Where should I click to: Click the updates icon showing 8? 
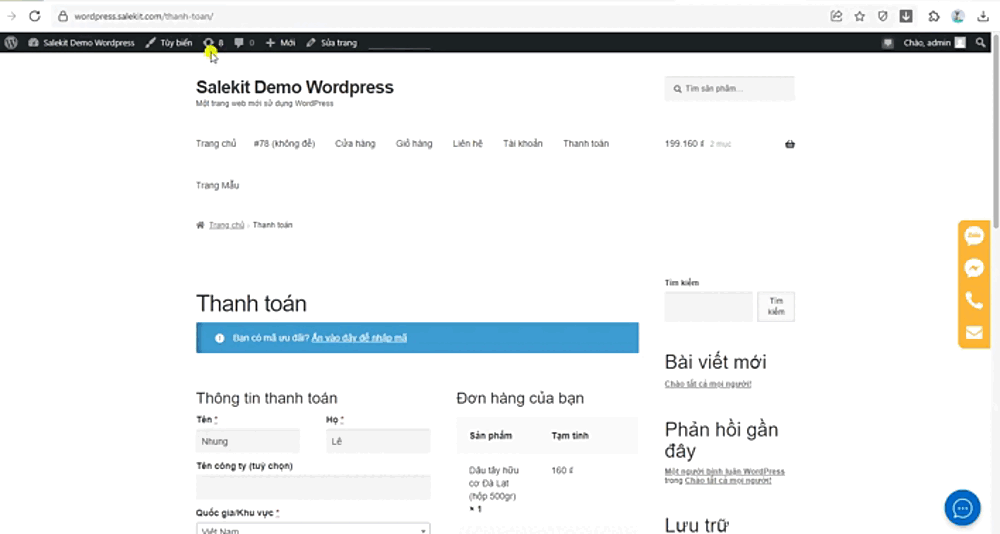click(x=213, y=43)
